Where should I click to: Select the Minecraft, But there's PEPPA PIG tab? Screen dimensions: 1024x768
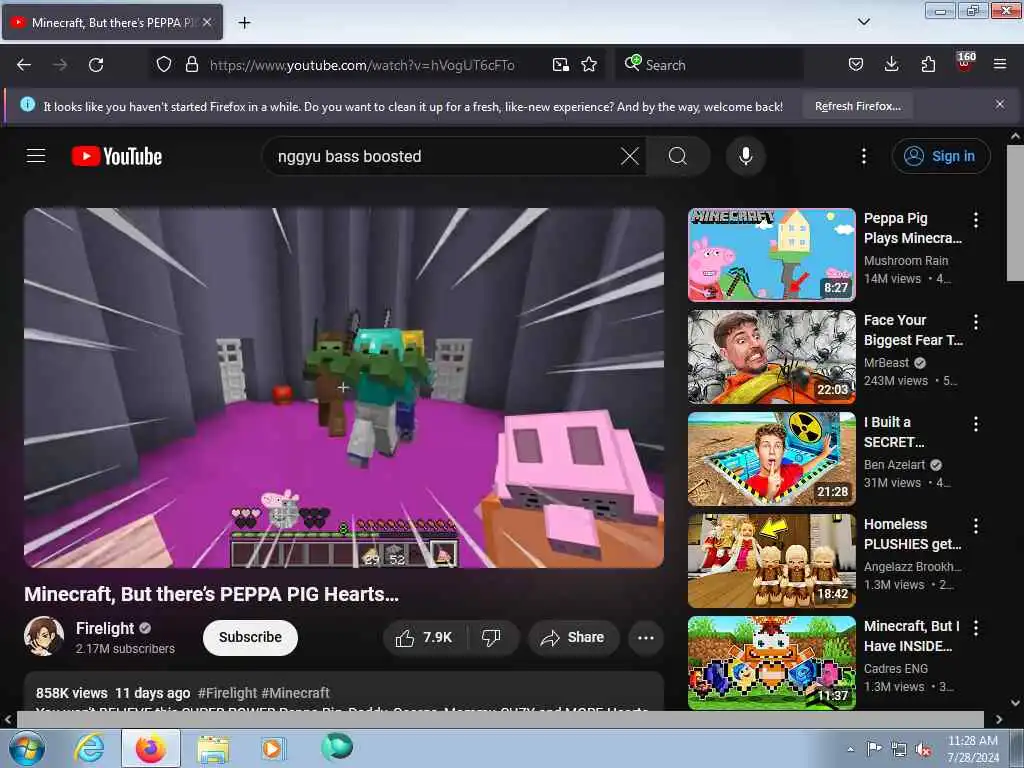tap(112, 22)
